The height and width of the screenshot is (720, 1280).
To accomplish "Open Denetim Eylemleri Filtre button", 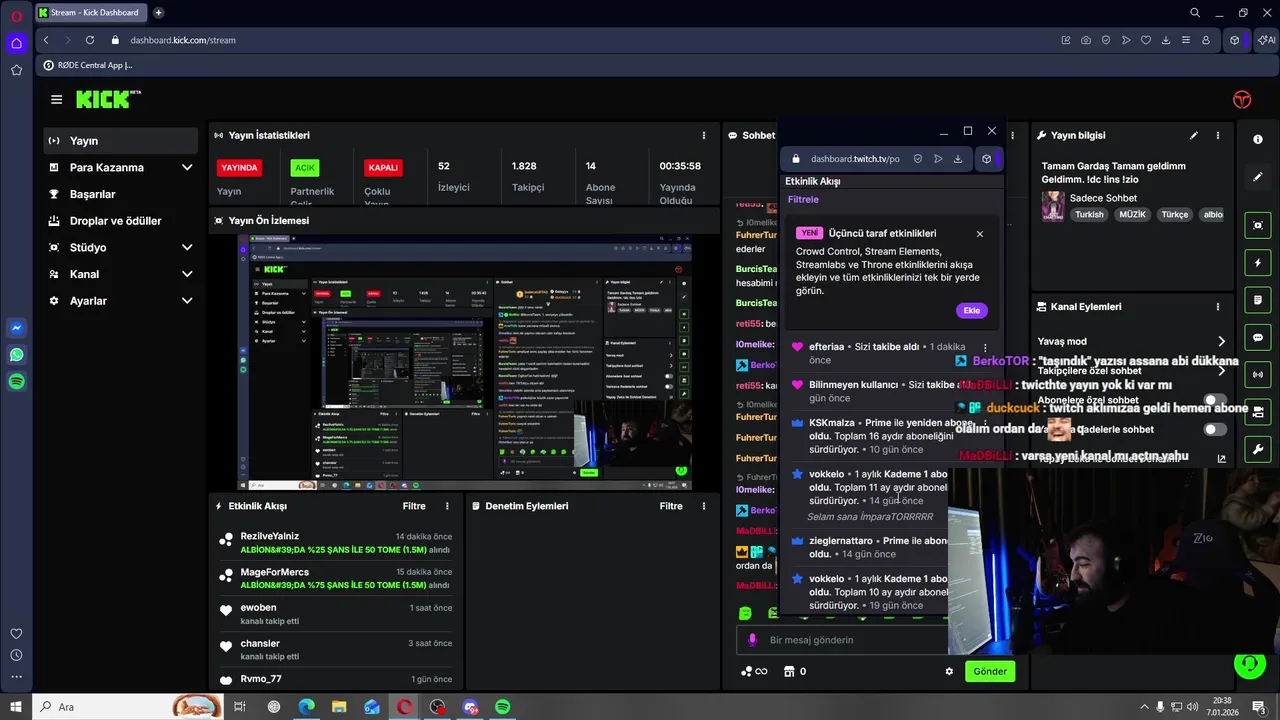I will 671,506.
